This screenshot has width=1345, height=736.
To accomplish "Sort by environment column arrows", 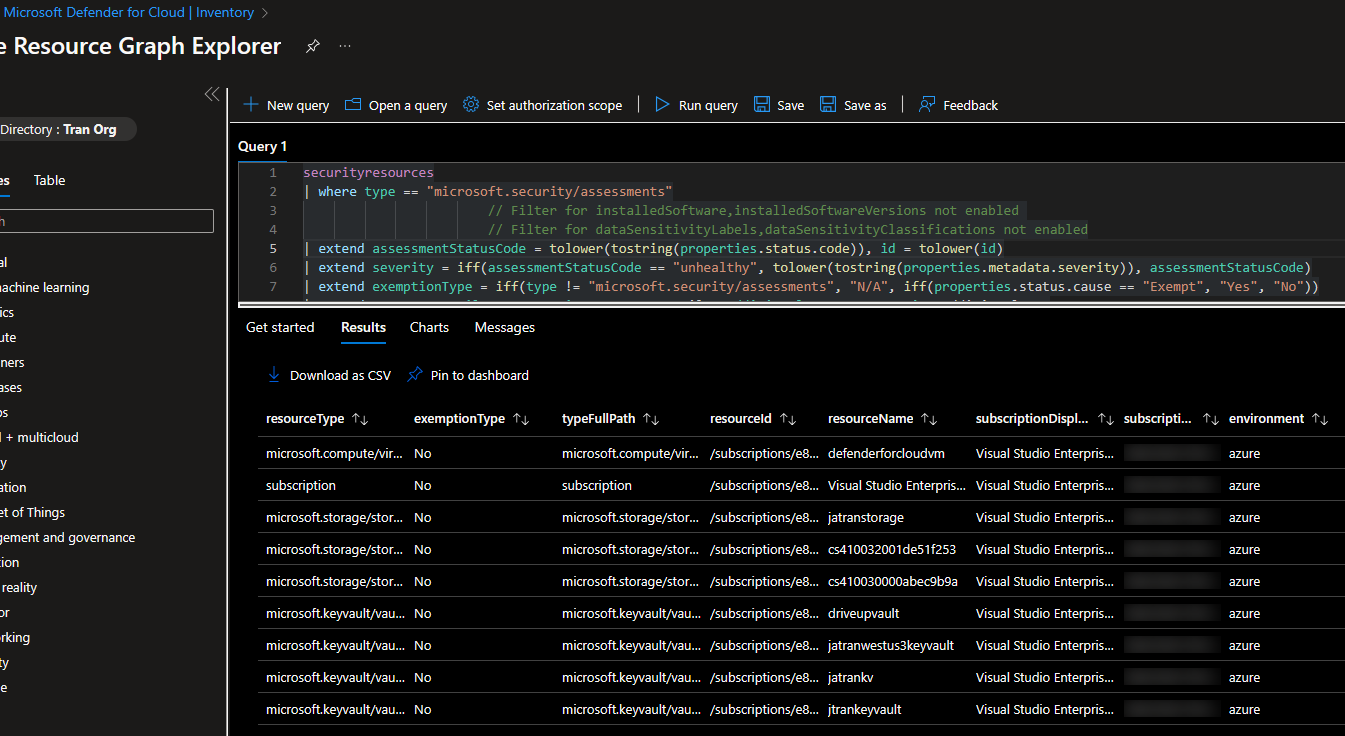I will coord(1320,419).
